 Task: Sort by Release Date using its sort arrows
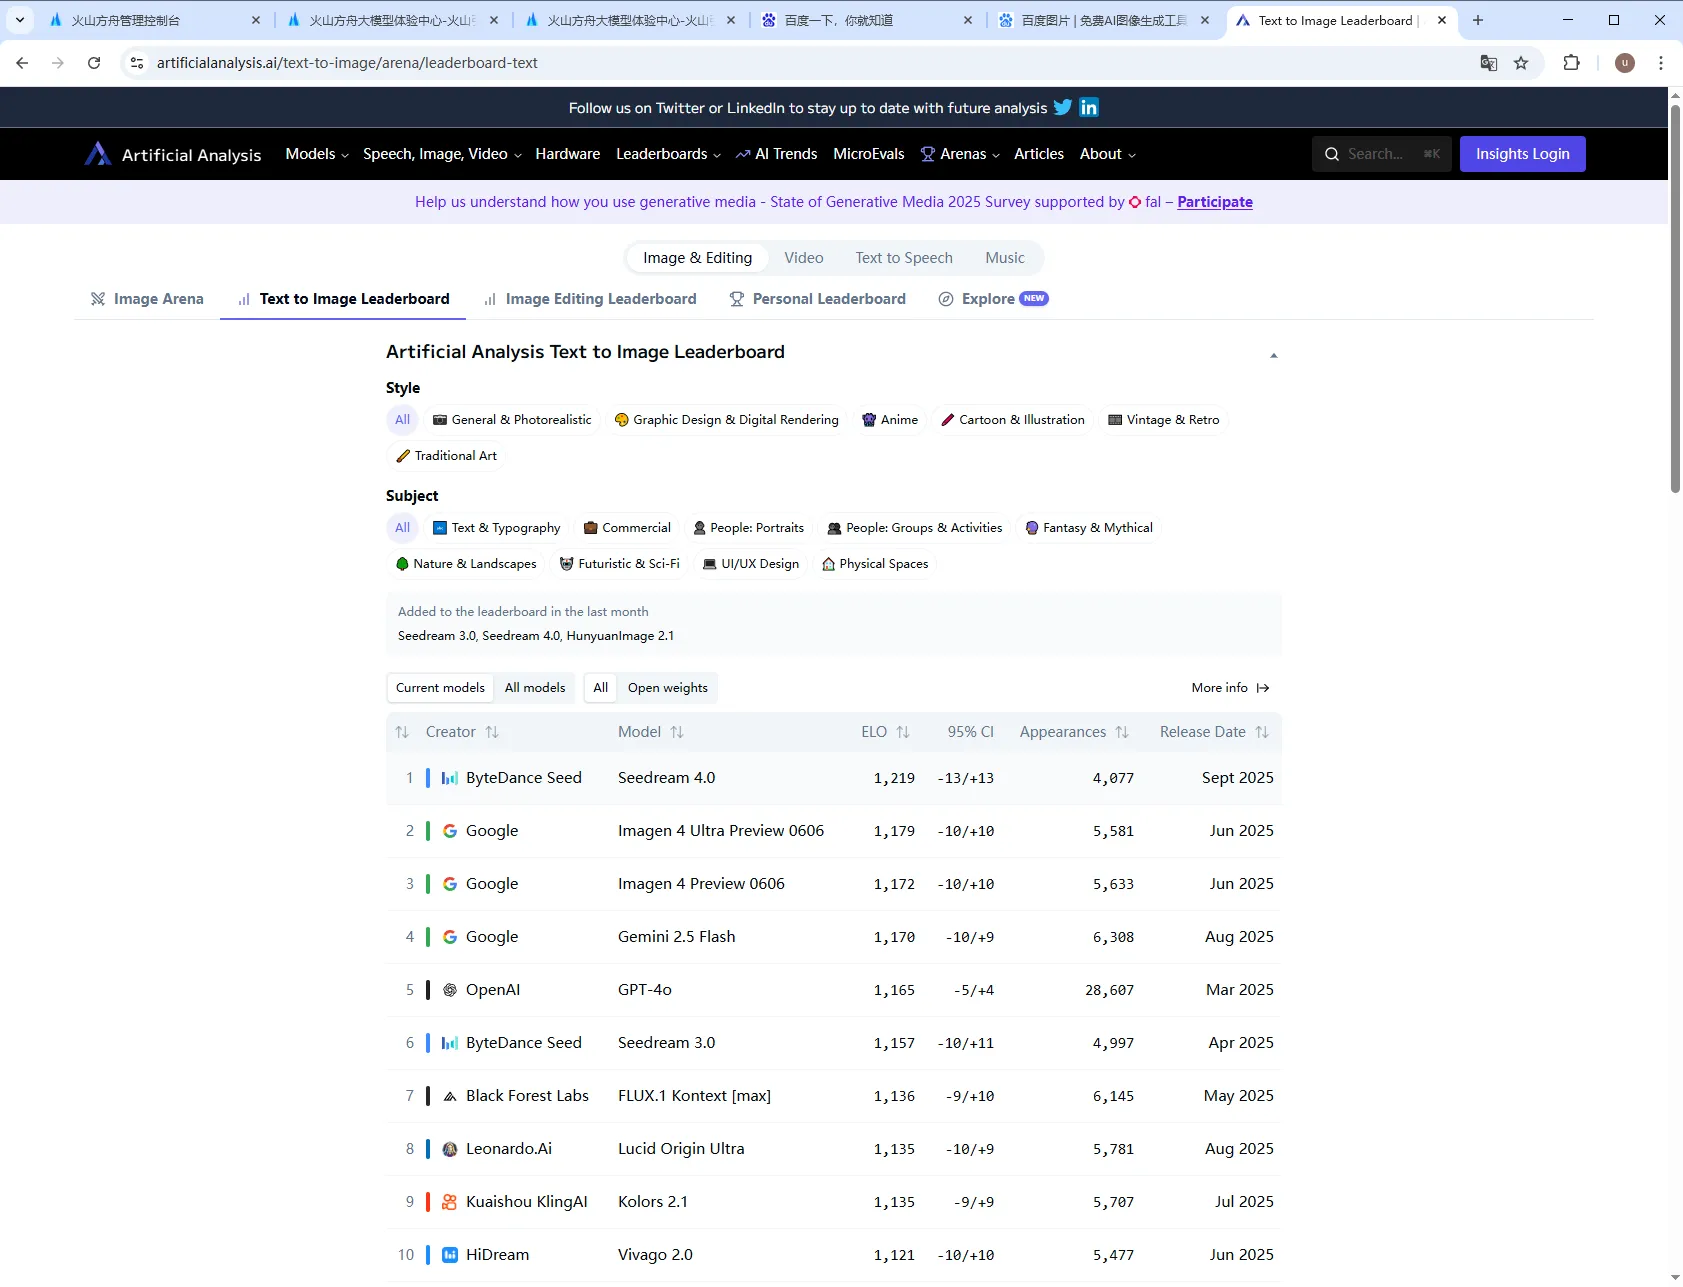pyautogui.click(x=1262, y=732)
